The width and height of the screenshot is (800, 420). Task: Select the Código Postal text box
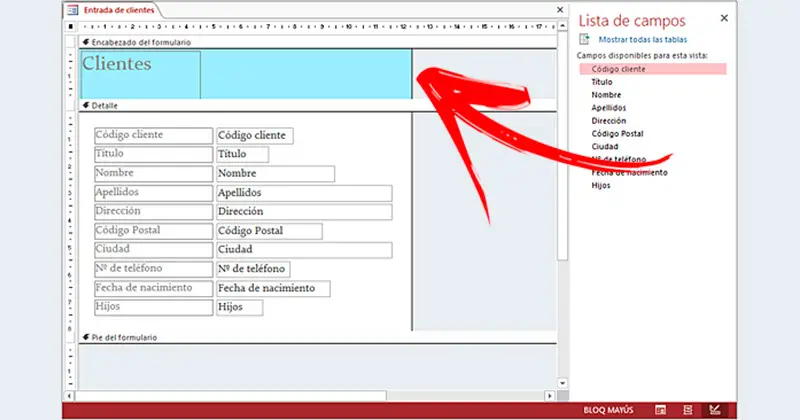pyautogui.click(x=269, y=231)
